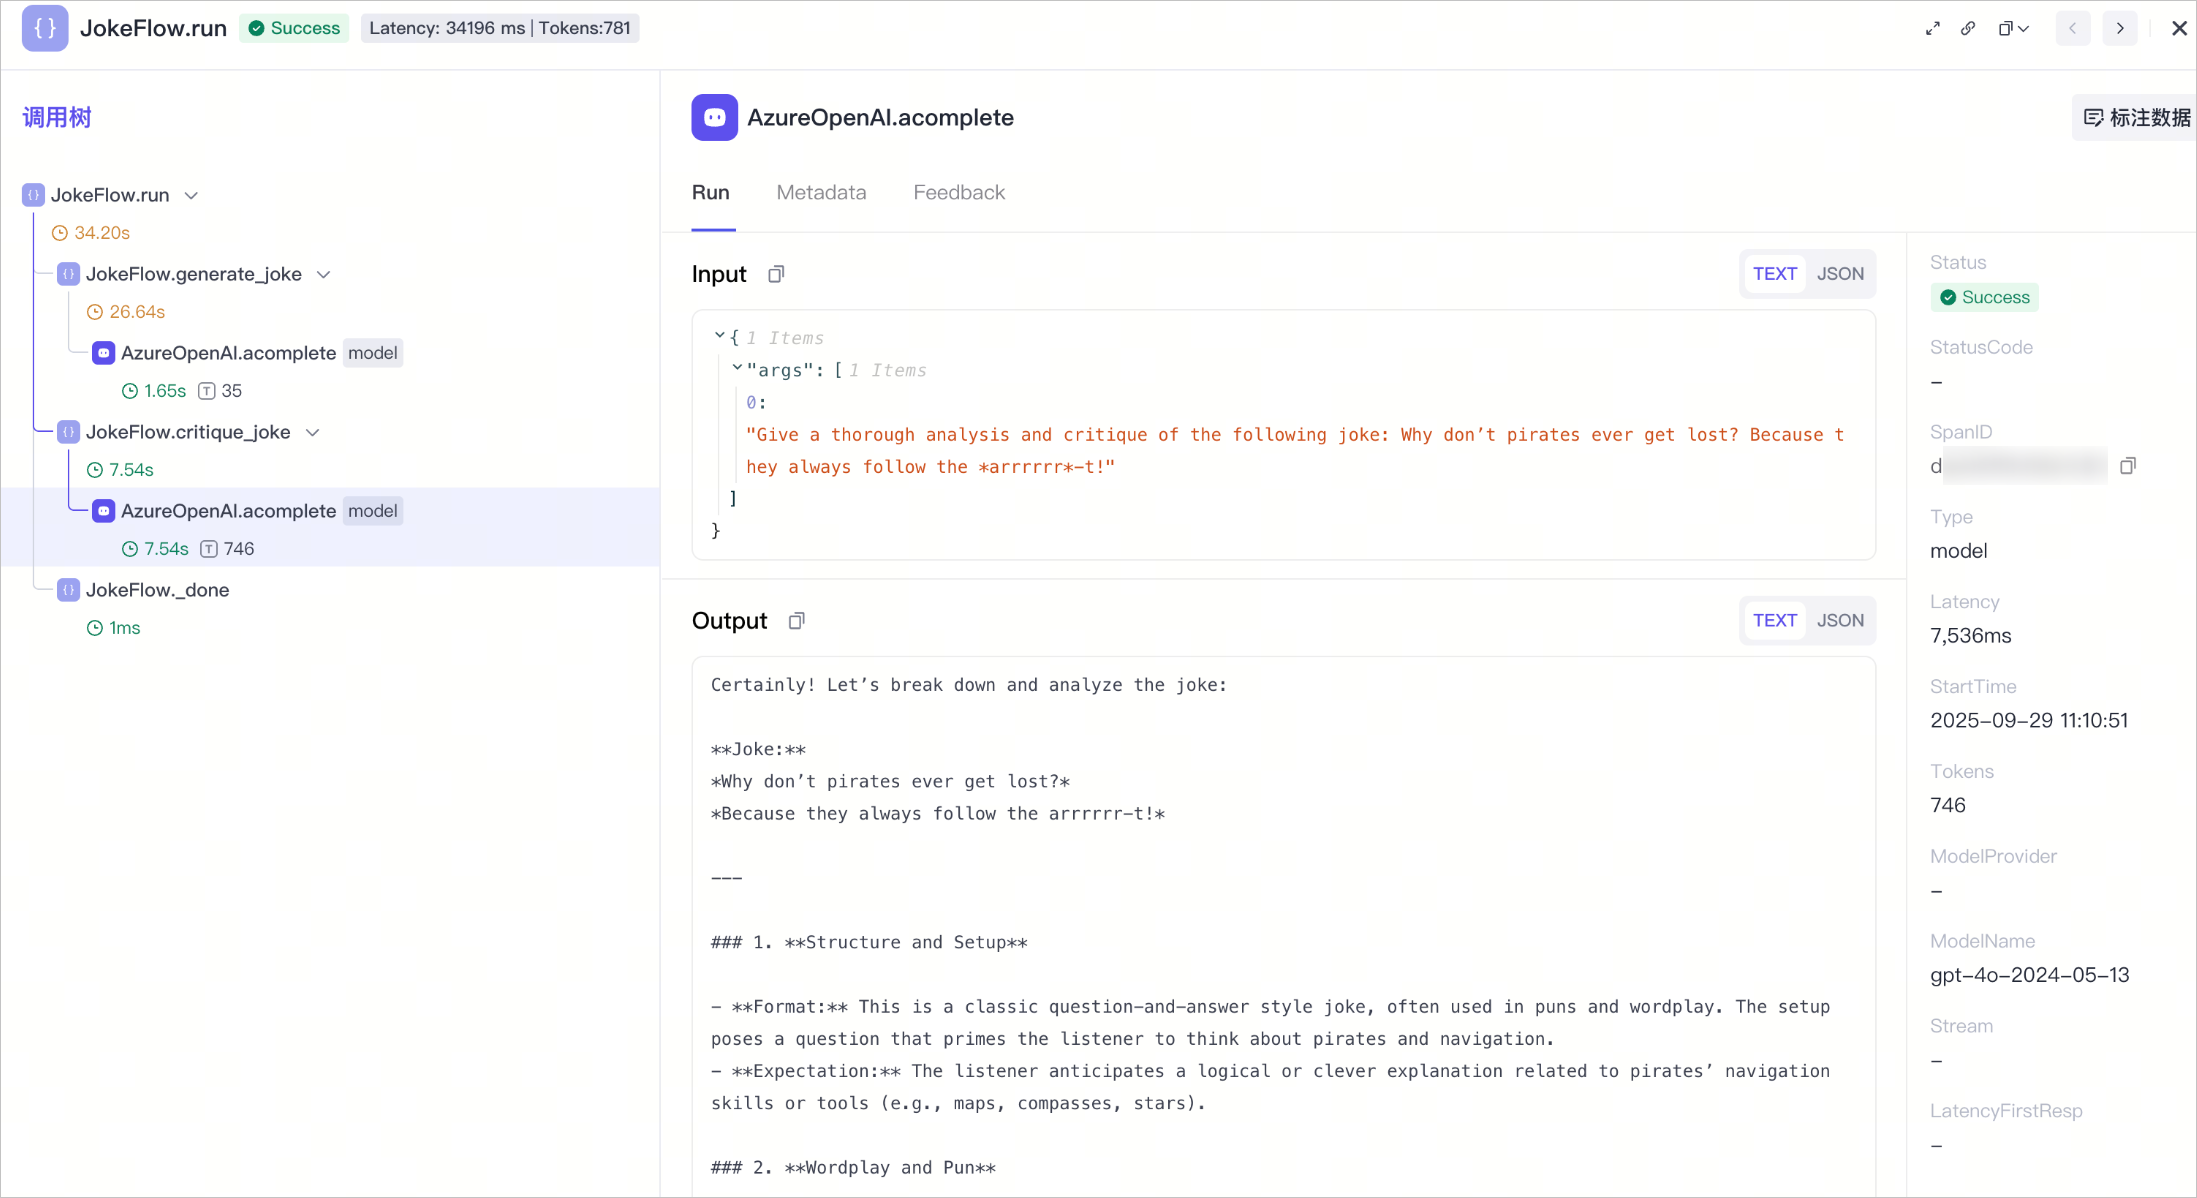
Task: Collapse the JokeFlow.generate_joke node
Action: [323, 274]
